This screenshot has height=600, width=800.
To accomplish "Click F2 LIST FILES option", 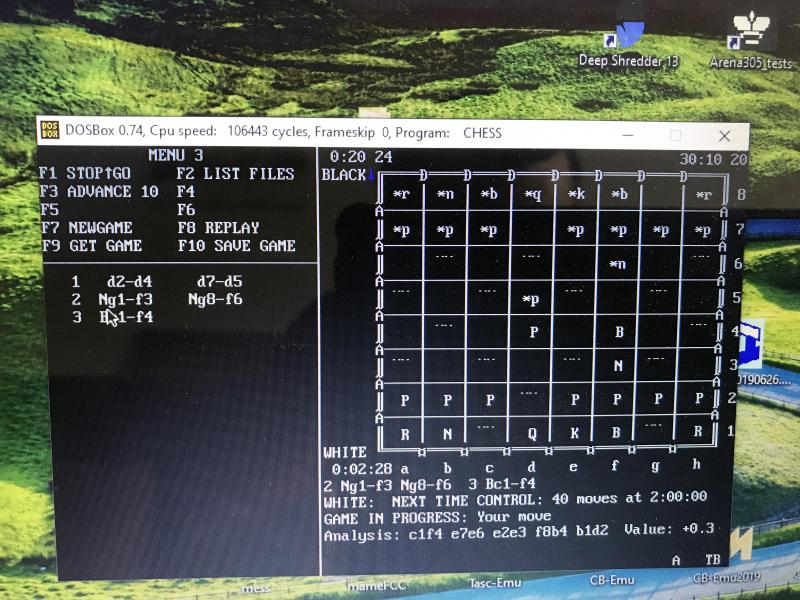I will [x=235, y=174].
